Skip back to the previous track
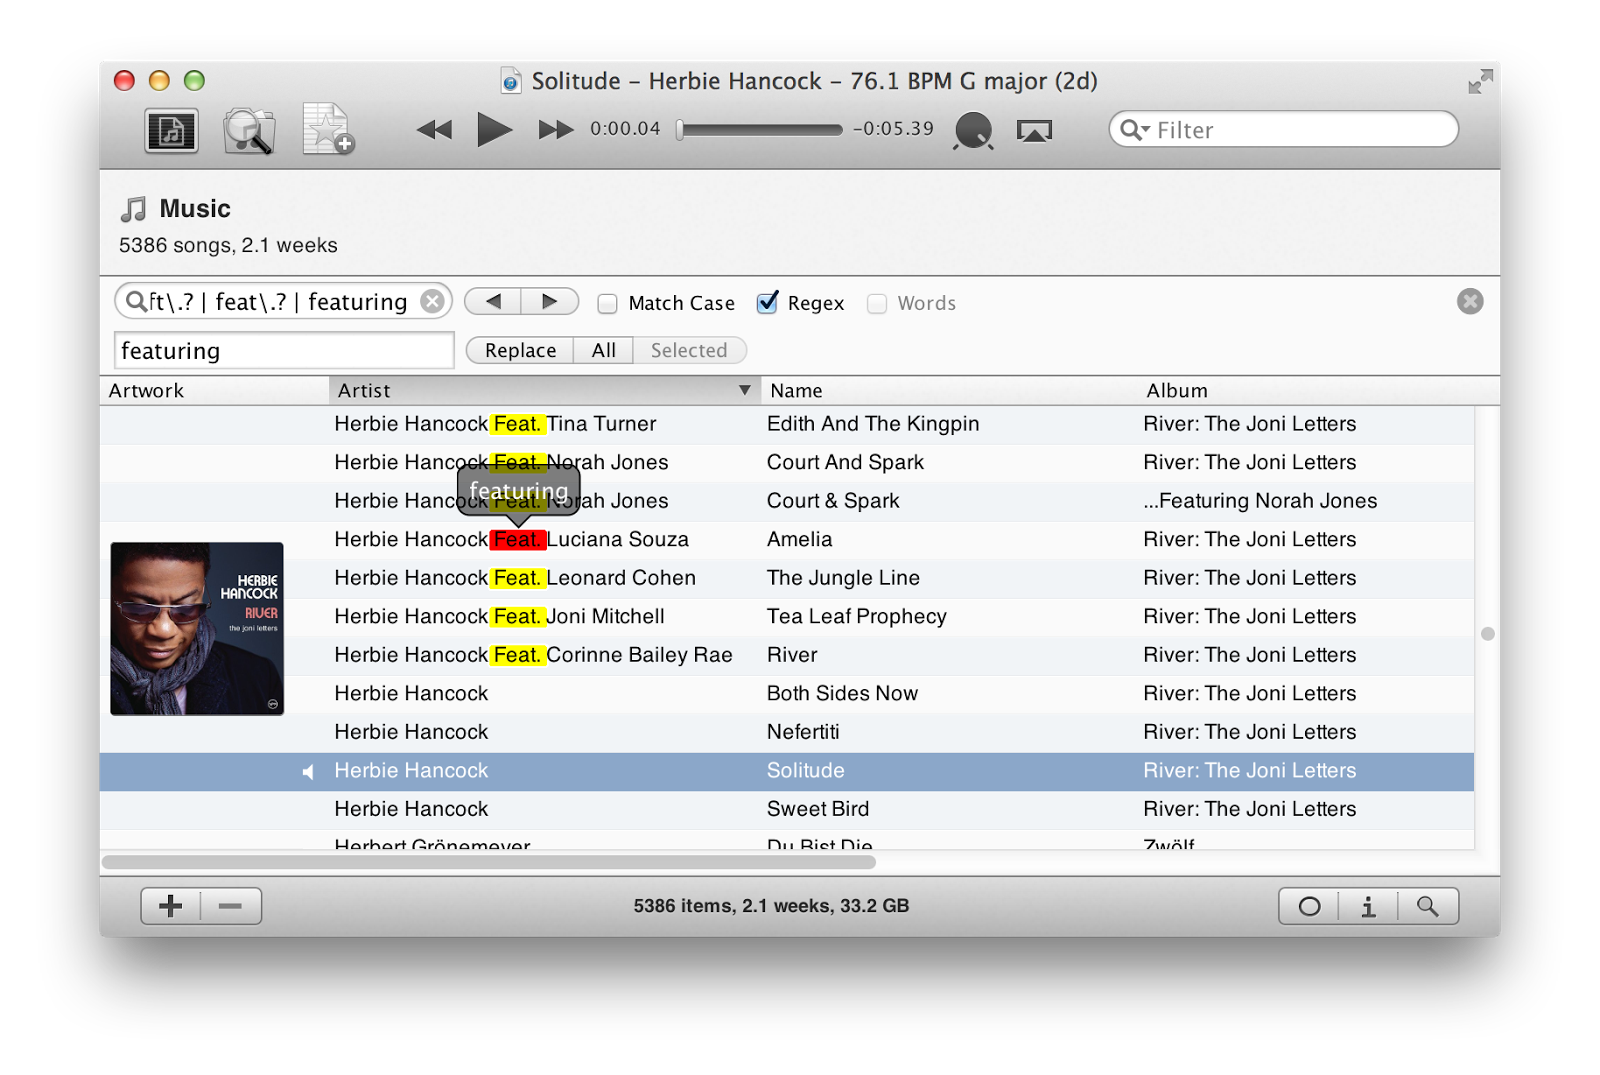Screen dimensions: 1600x1075 click(434, 130)
